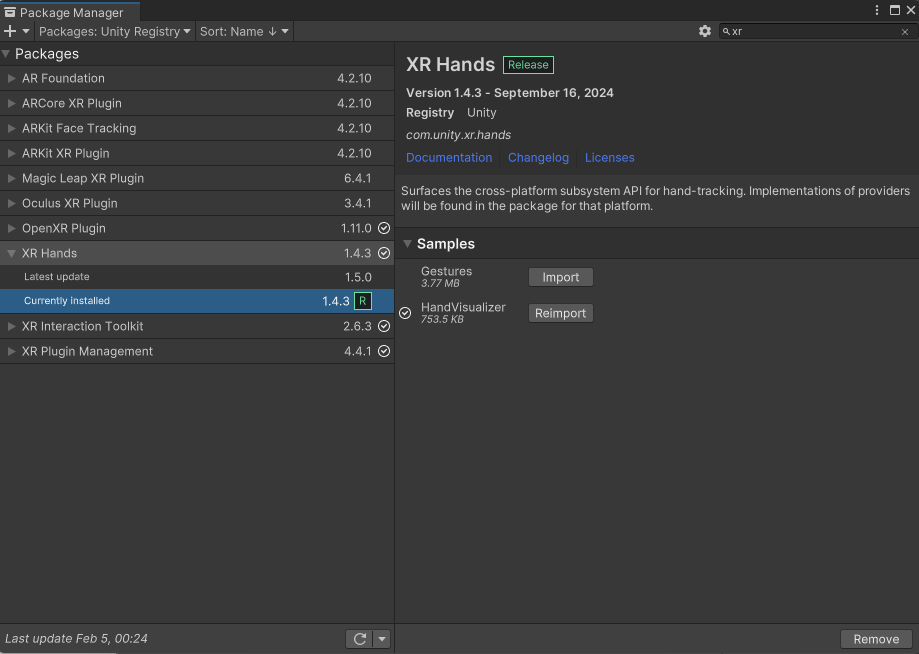The width and height of the screenshot is (919, 654).
Task: Select the XR Interaction Toolkit package
Action: (x=197, y=326)
